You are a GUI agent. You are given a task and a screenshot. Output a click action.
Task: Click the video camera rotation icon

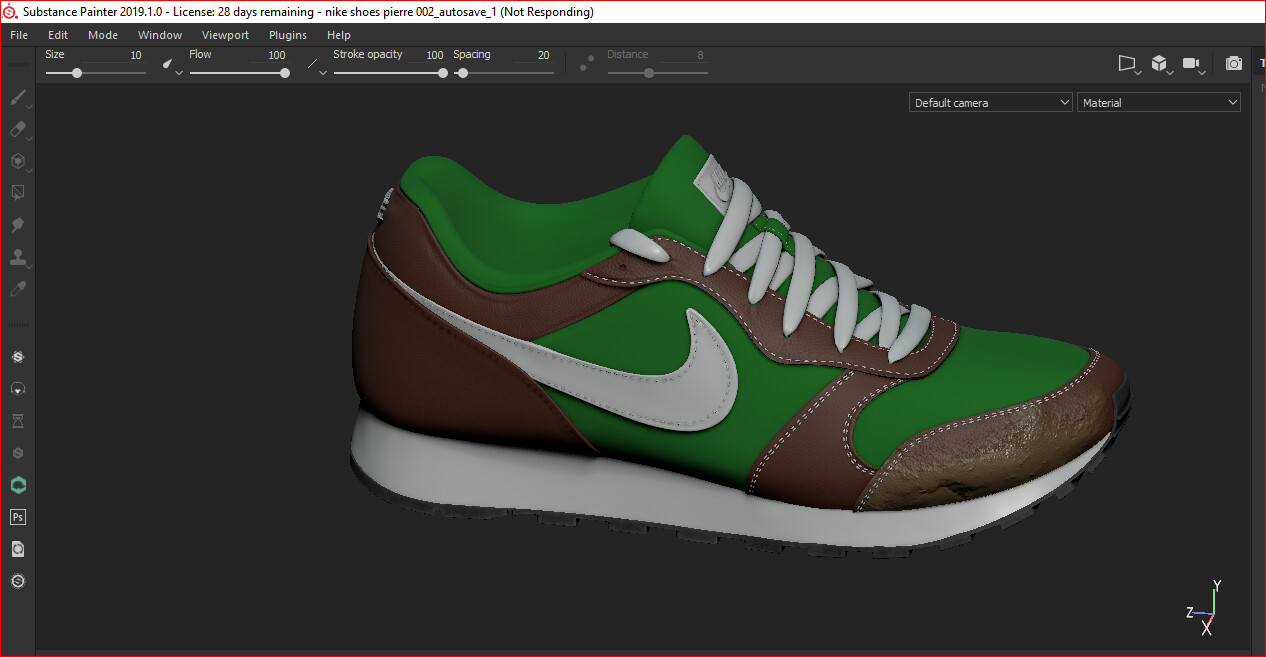pos(1190,63)
